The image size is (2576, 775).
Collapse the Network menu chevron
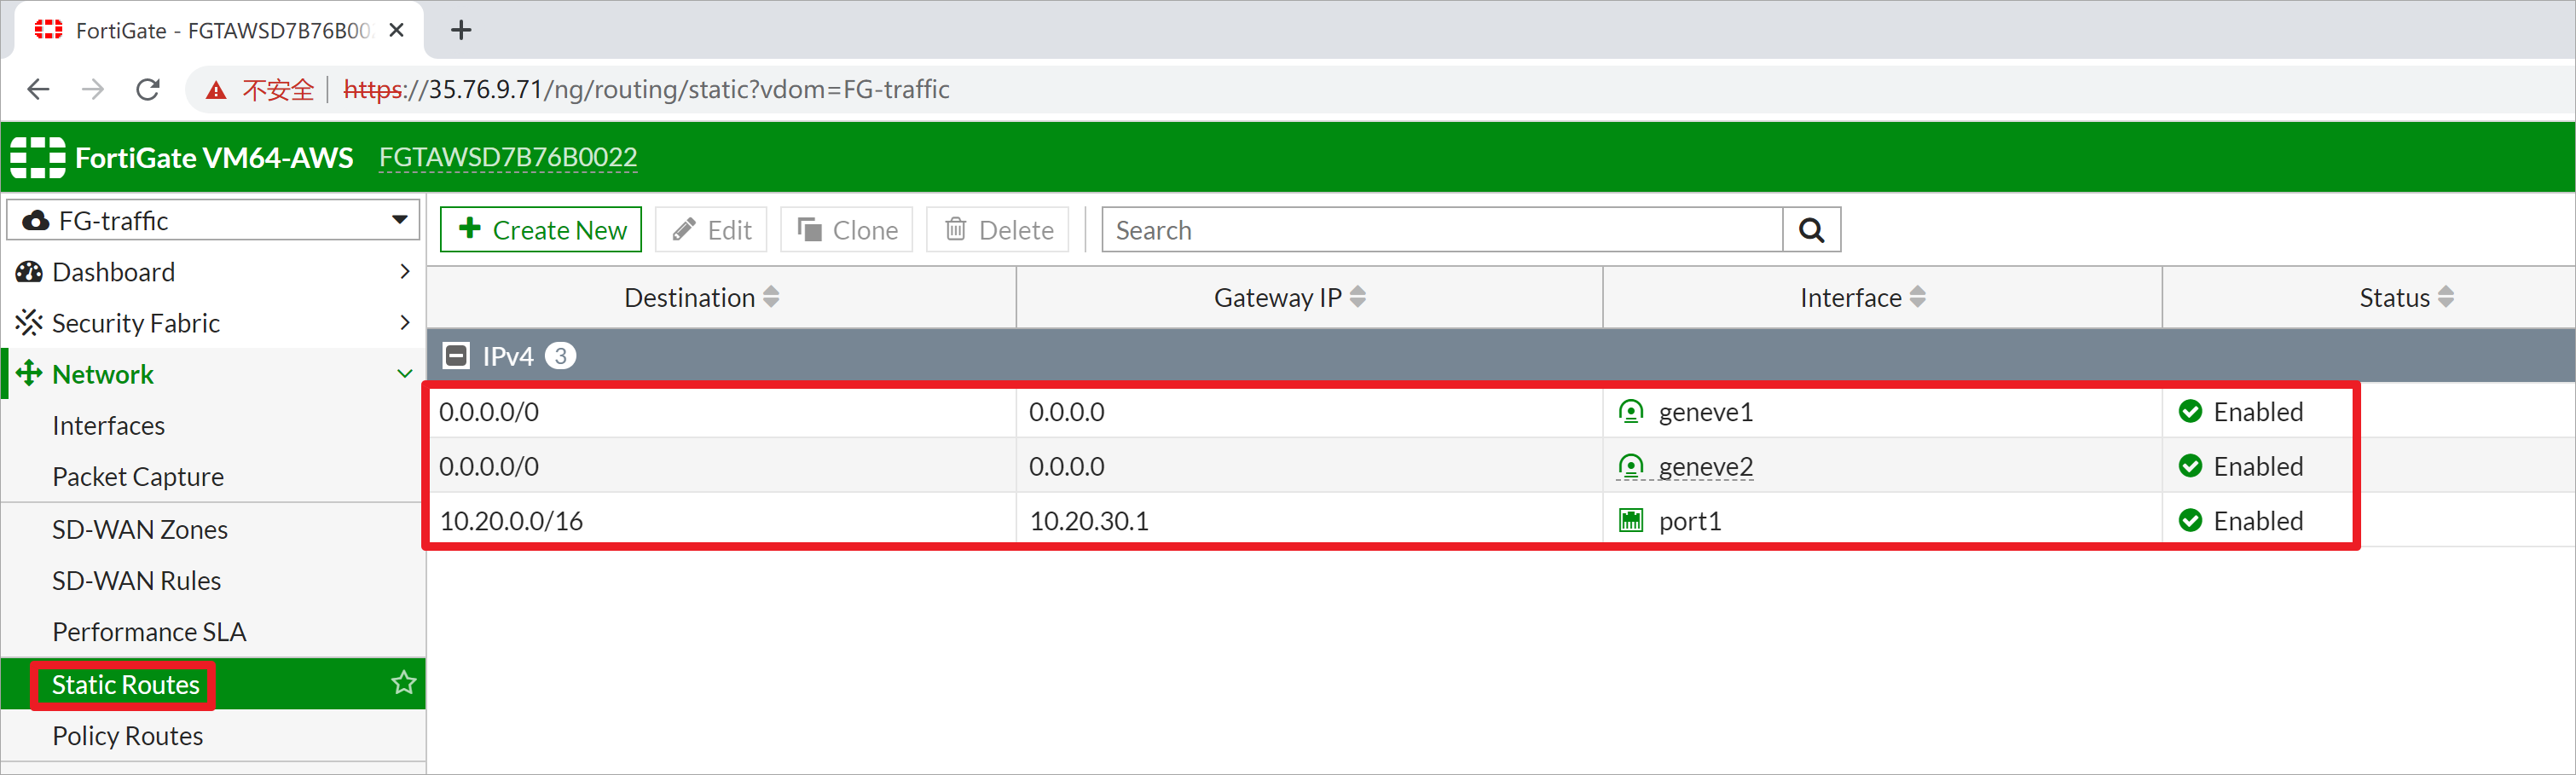404,374
